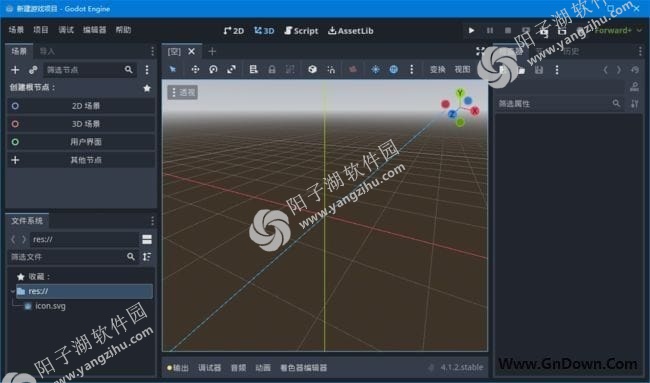The height and width of the screenshot is (383, 650).
Task: Choose 其他节点 as root node
Action: pyautogui.click(x=81, y=160)
